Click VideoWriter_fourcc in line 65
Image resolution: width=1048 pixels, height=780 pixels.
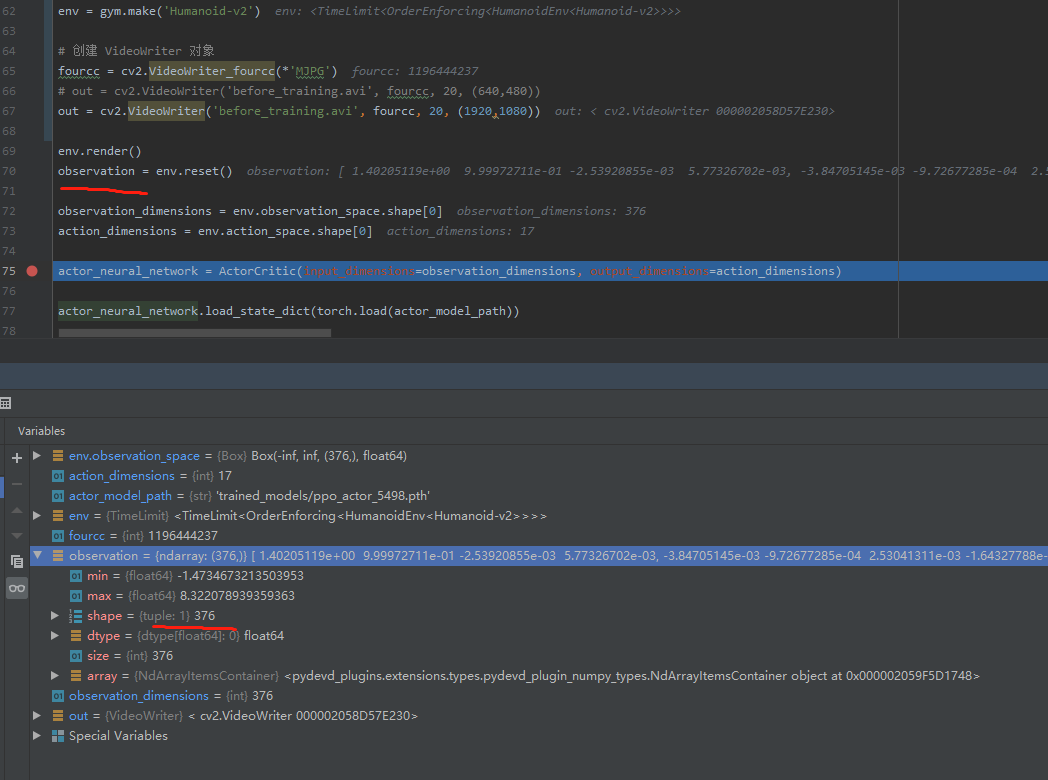(211, 71)
